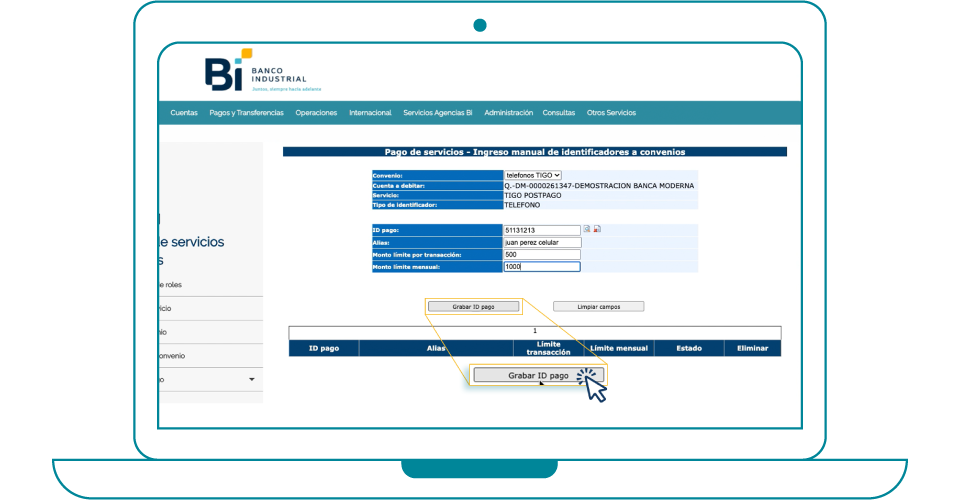Click page number 1 in results table
The image size is (960, 500).
click(x=535, y=331)
